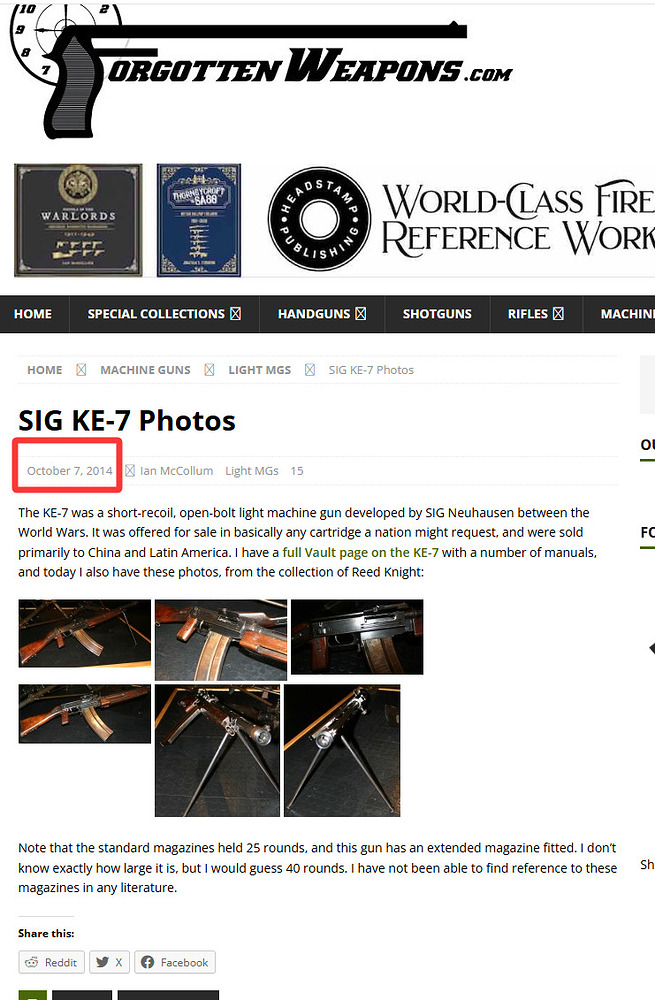Open the Shotguns menu item
This screenshot has height=1000, width=655.
437,314
